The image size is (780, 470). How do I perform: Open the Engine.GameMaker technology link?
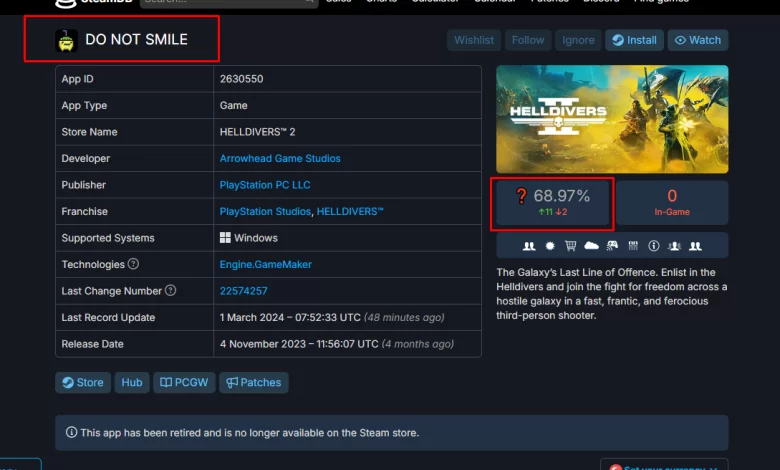[x=266, y=265]
